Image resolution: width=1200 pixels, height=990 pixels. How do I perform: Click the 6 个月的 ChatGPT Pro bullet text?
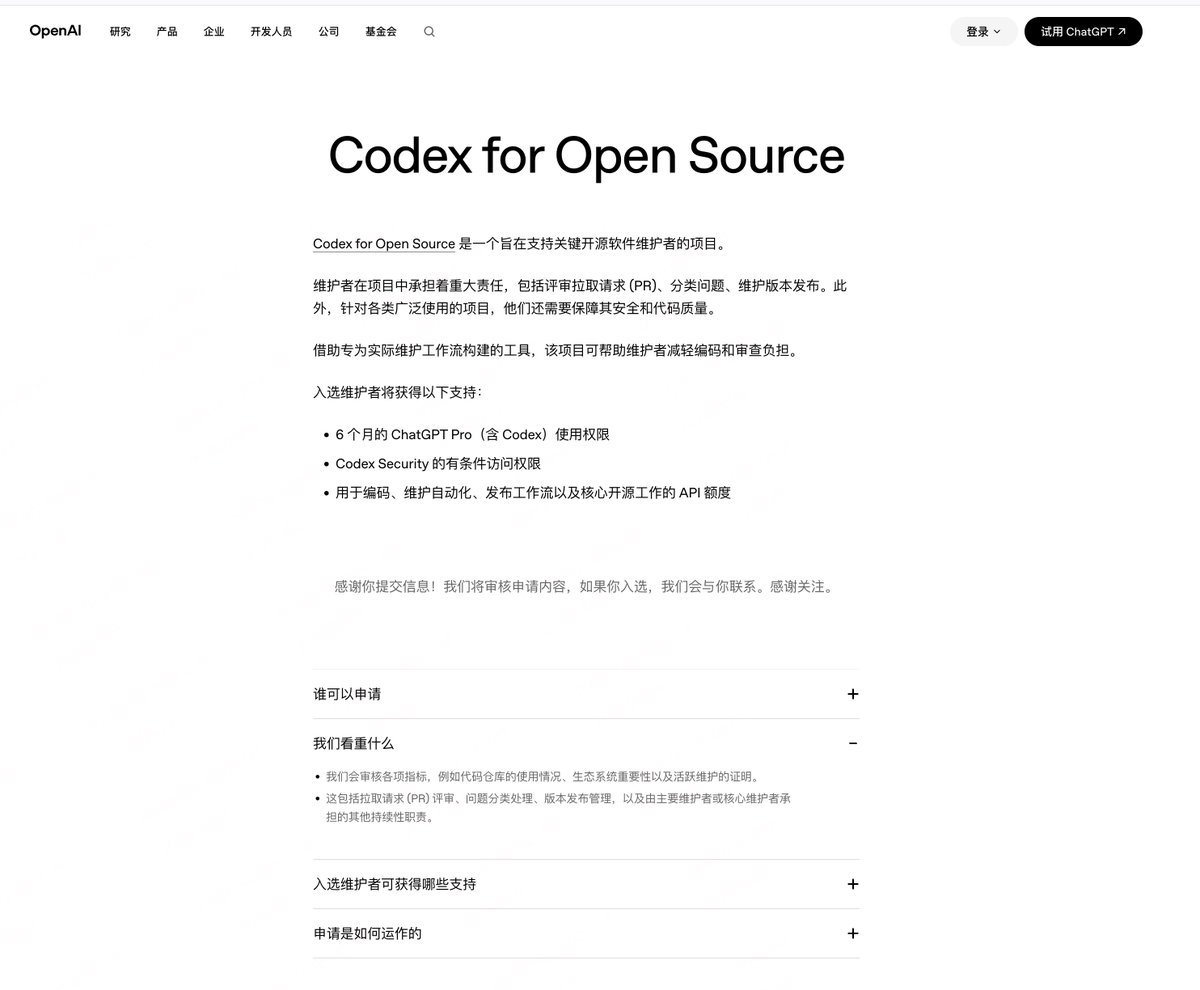click(472, 435)
